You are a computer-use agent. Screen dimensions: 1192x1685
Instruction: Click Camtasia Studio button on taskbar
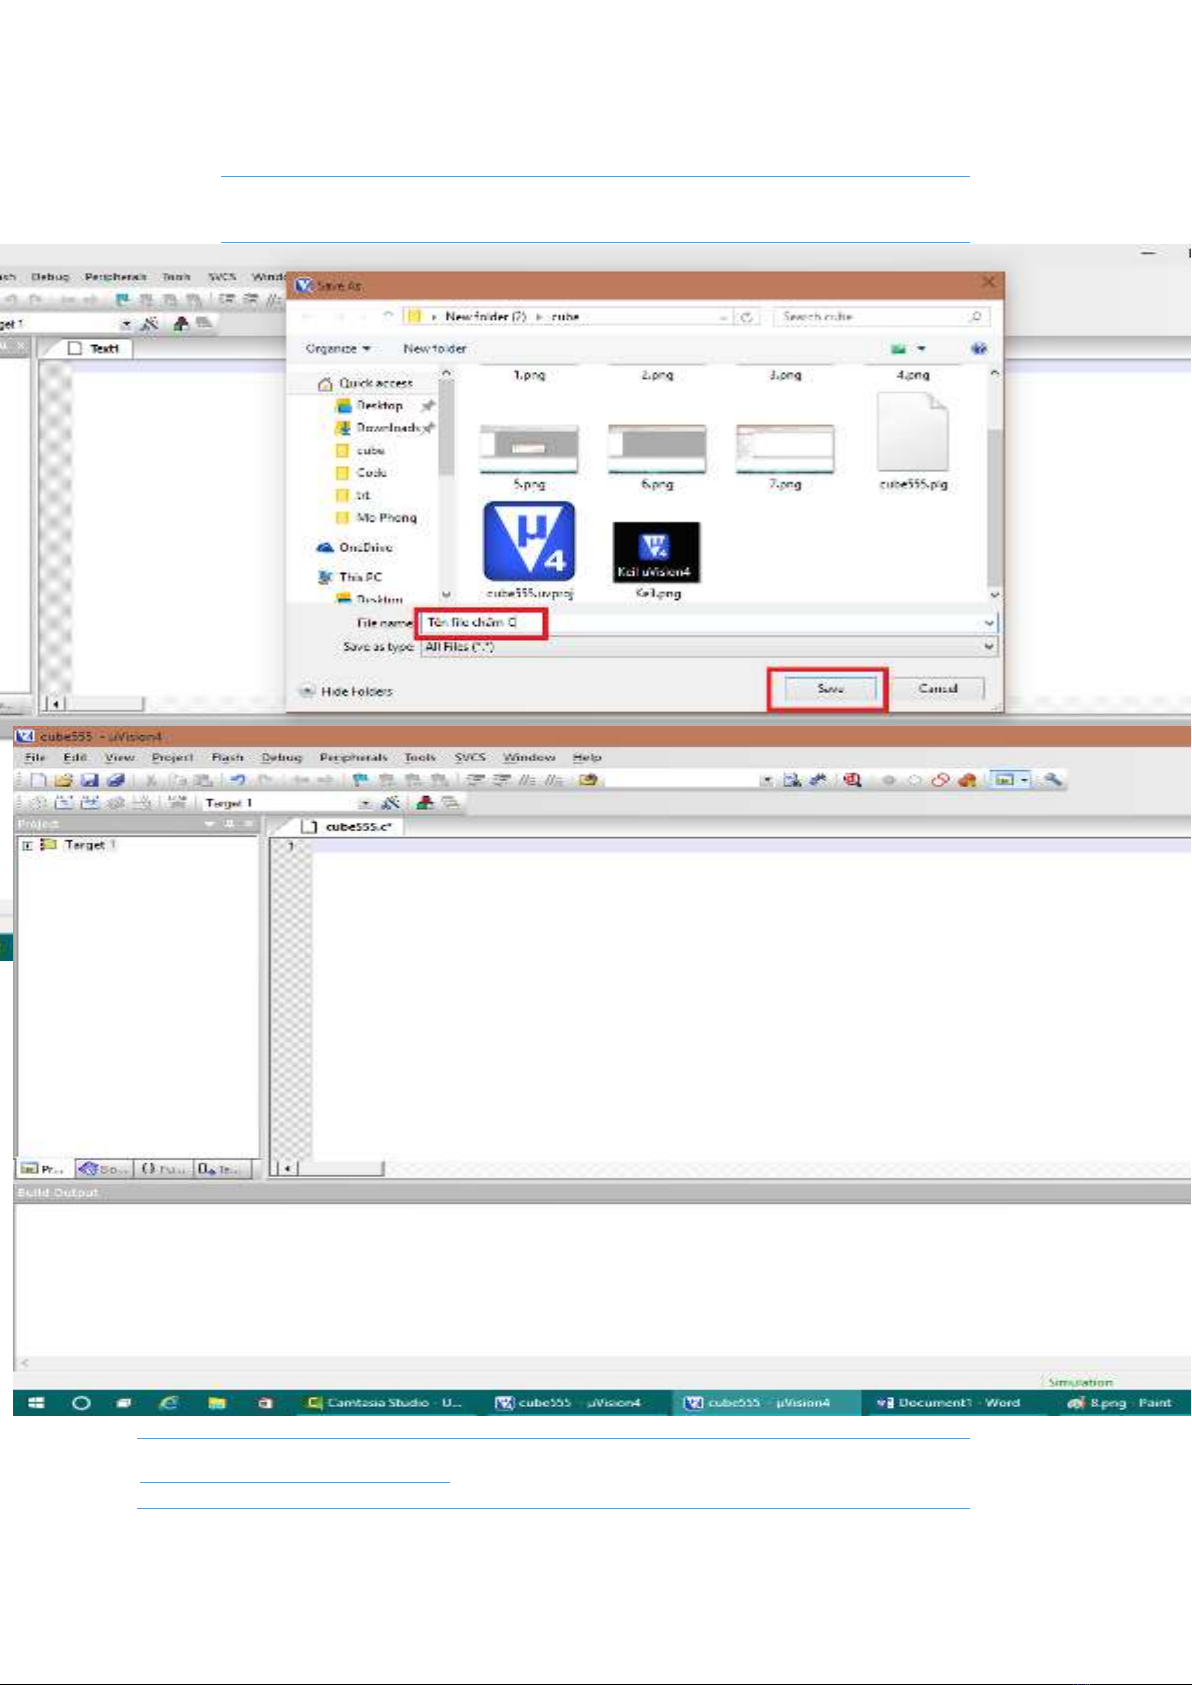[x=386, y=1403]
